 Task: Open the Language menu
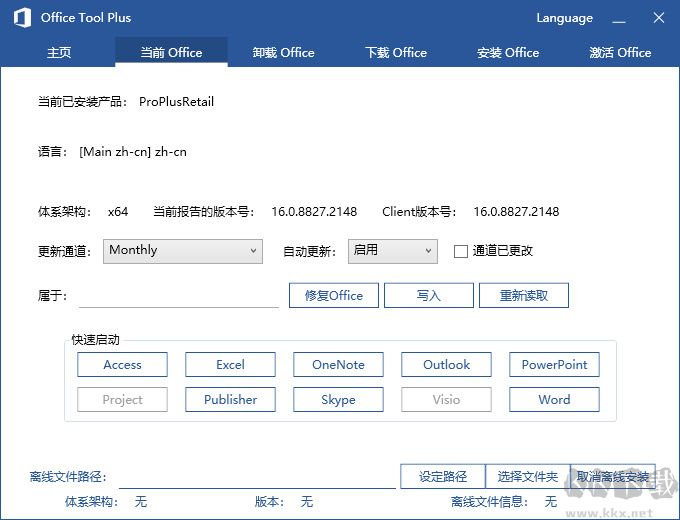coord(565,18)
